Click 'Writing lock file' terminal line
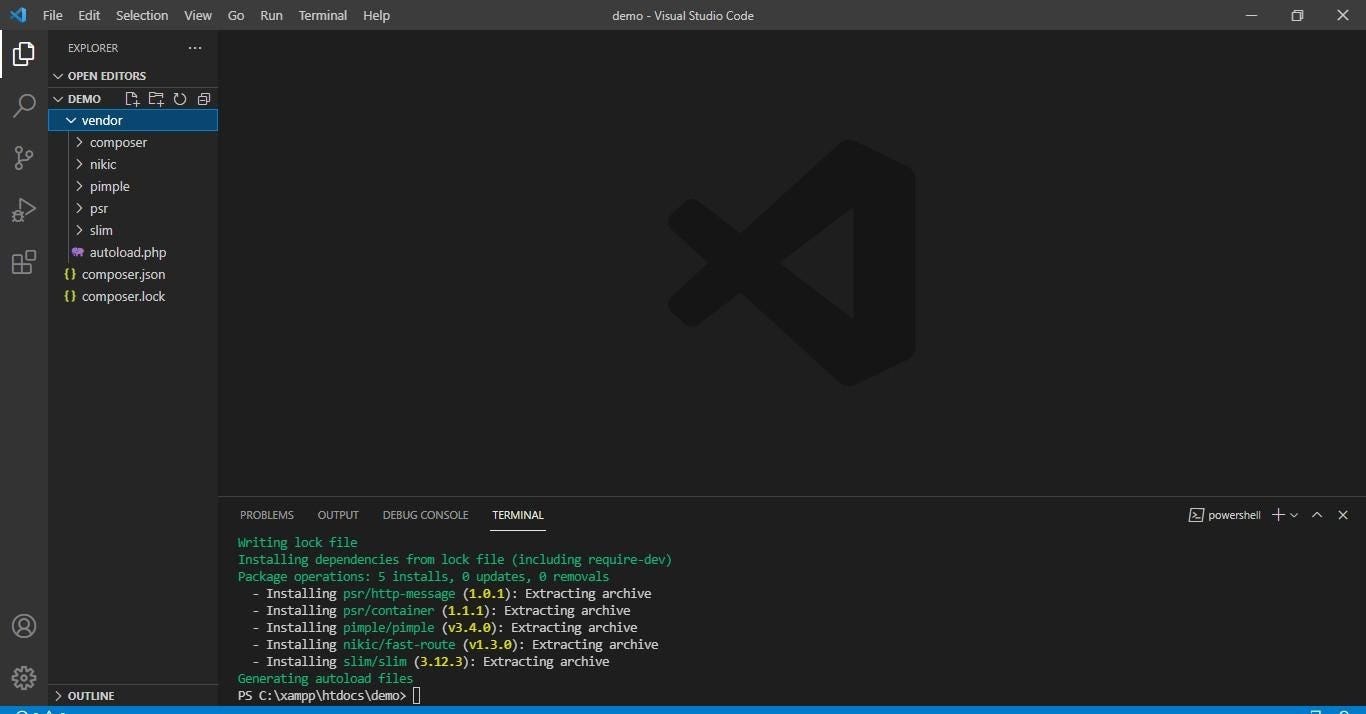 (297, 542)
